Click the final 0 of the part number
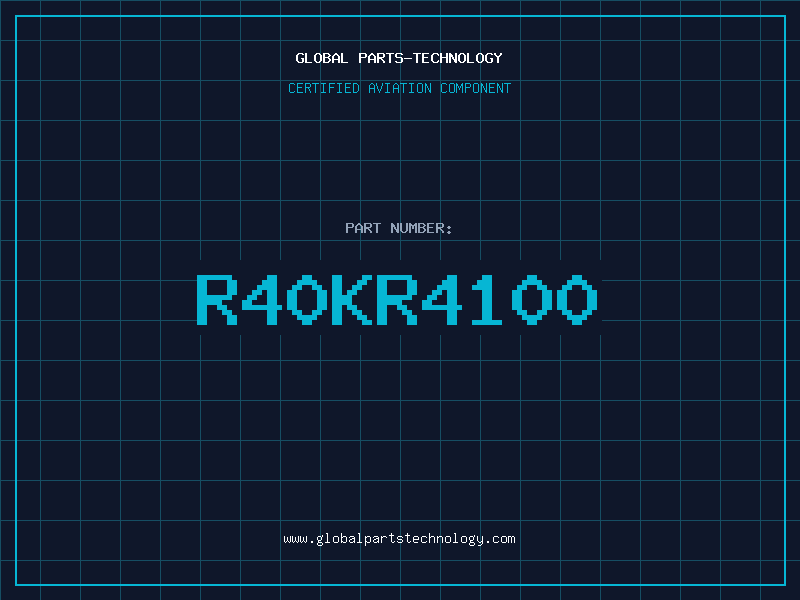The width and height of the screenshot is (800, 600). tap(577, 299)
